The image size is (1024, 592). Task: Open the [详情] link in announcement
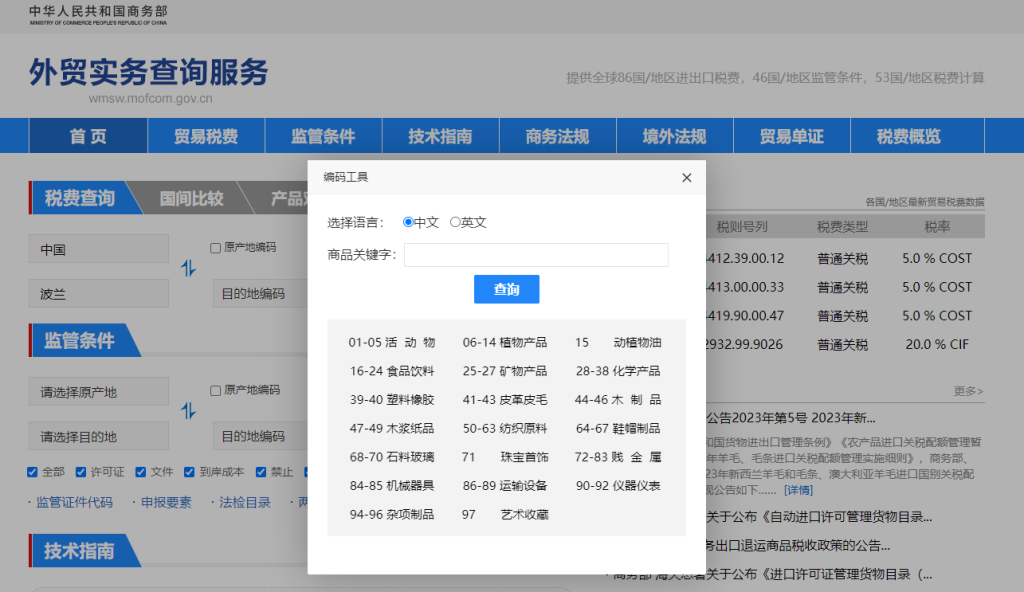[x=798, y=490]
